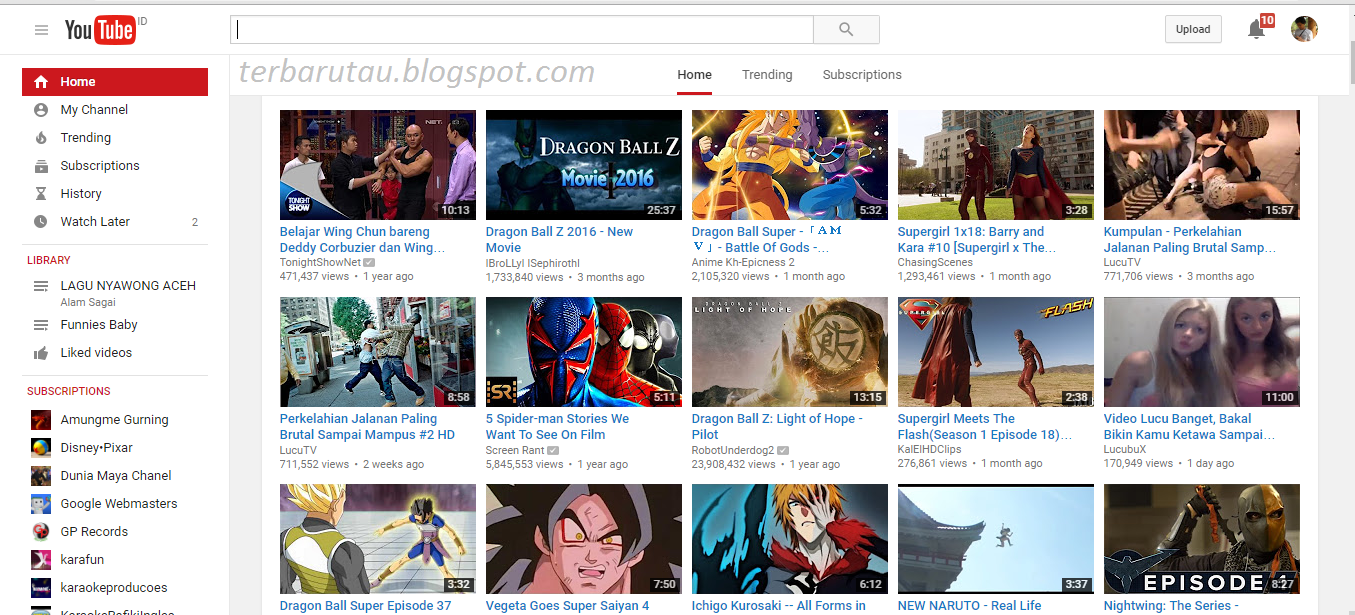Open the notifications bell
This screenshot has height=615, width=1355.
[1257, 29]
